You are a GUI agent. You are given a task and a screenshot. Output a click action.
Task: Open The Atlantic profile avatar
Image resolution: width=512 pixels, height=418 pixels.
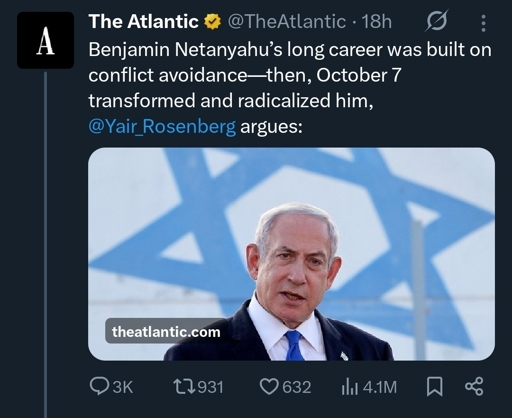point(46,40)
